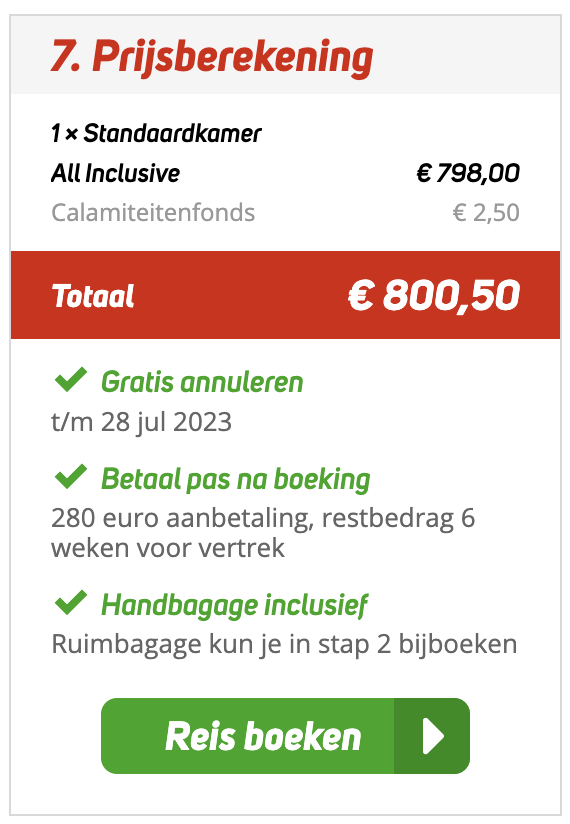570x824 pixels.
Task: Click the 7. Prijsberekening section title
Action: [x=212, y=57]
